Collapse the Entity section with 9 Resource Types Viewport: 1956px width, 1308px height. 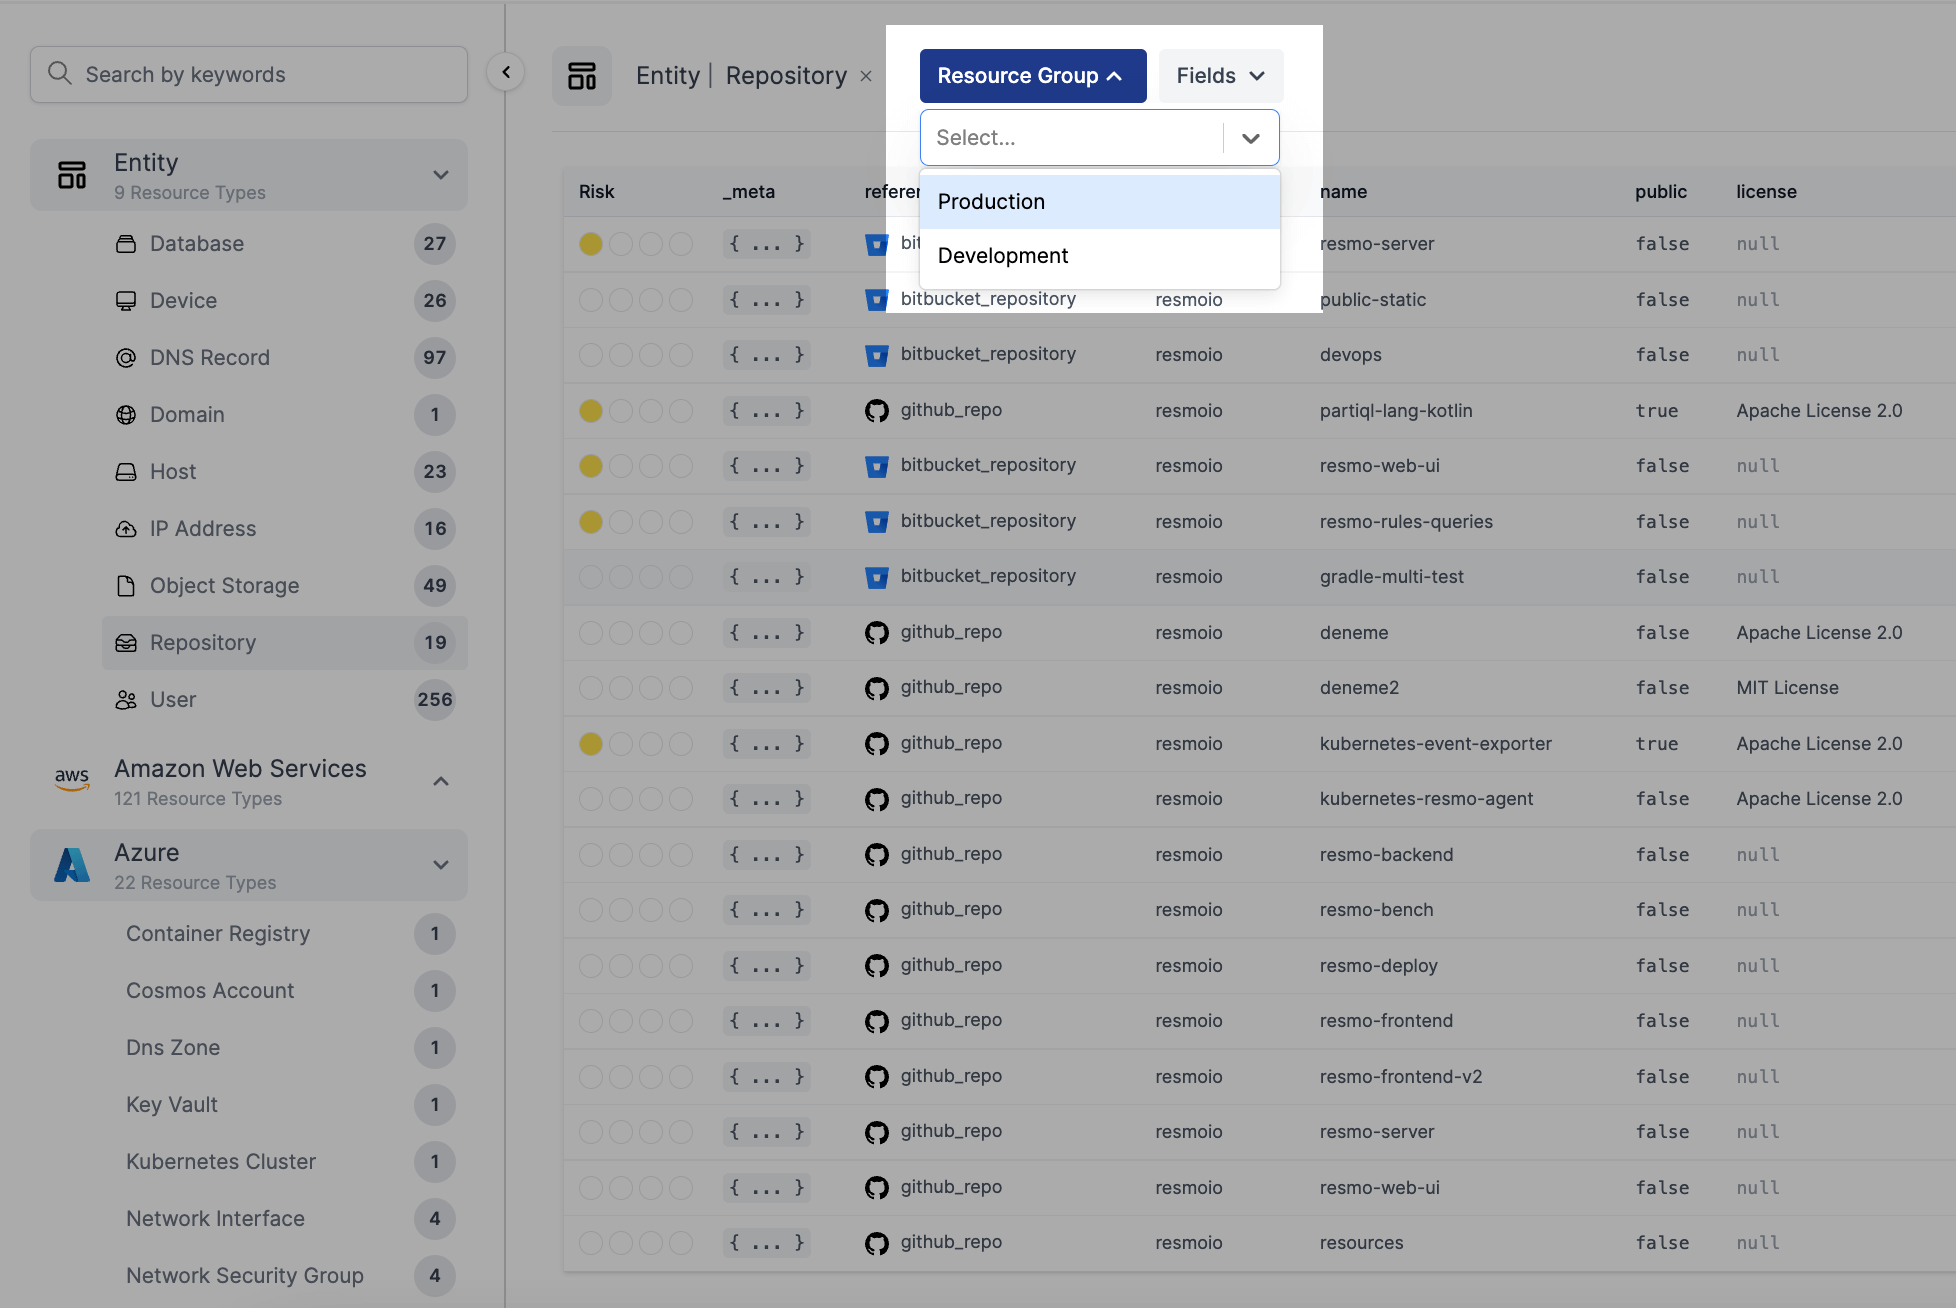pos(440,174)
